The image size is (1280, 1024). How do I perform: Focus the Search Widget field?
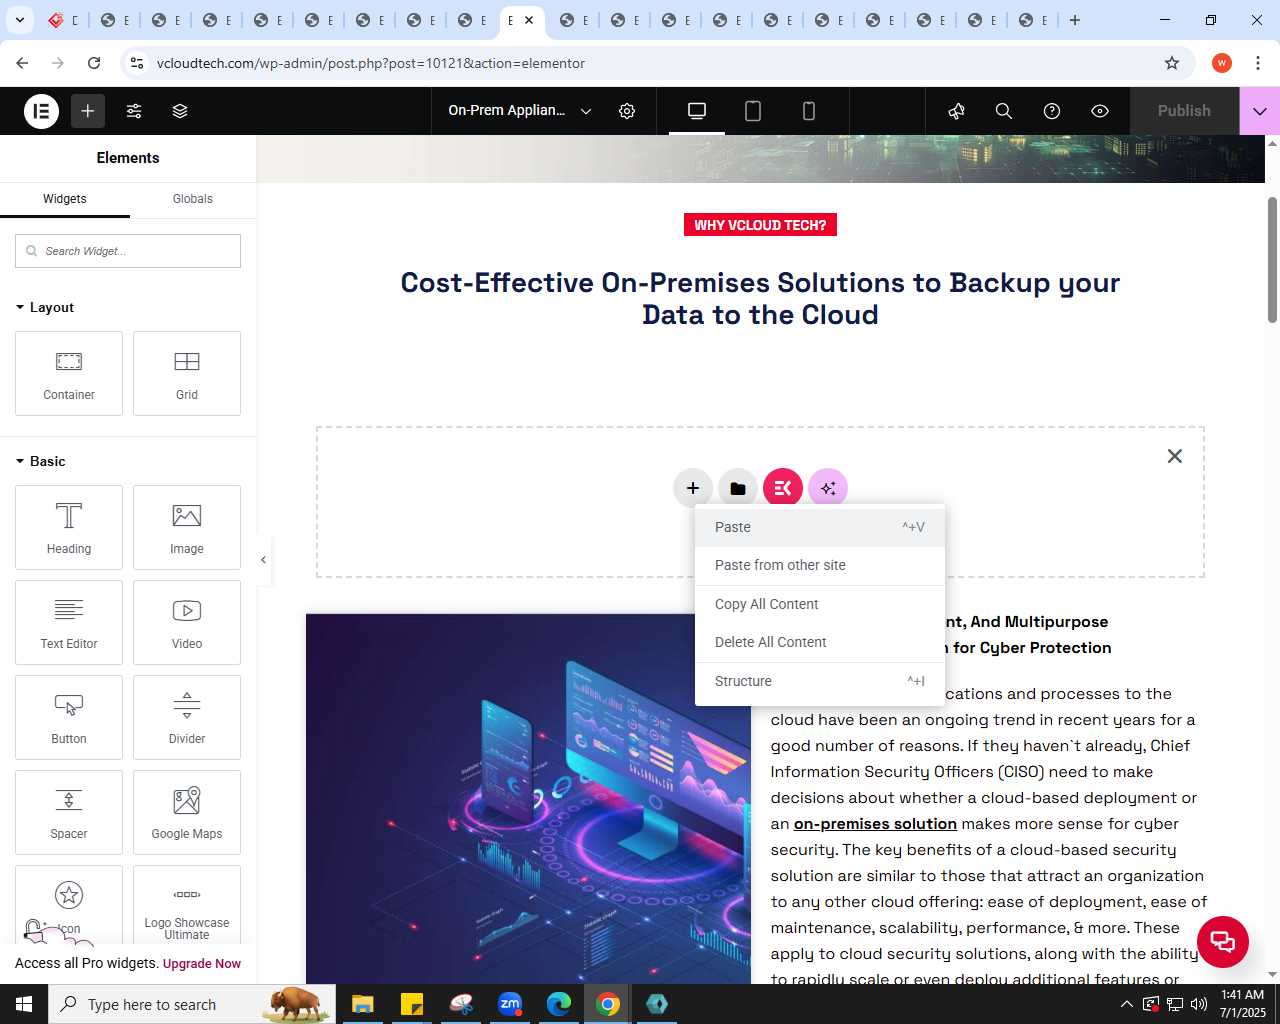pos(128,251)
